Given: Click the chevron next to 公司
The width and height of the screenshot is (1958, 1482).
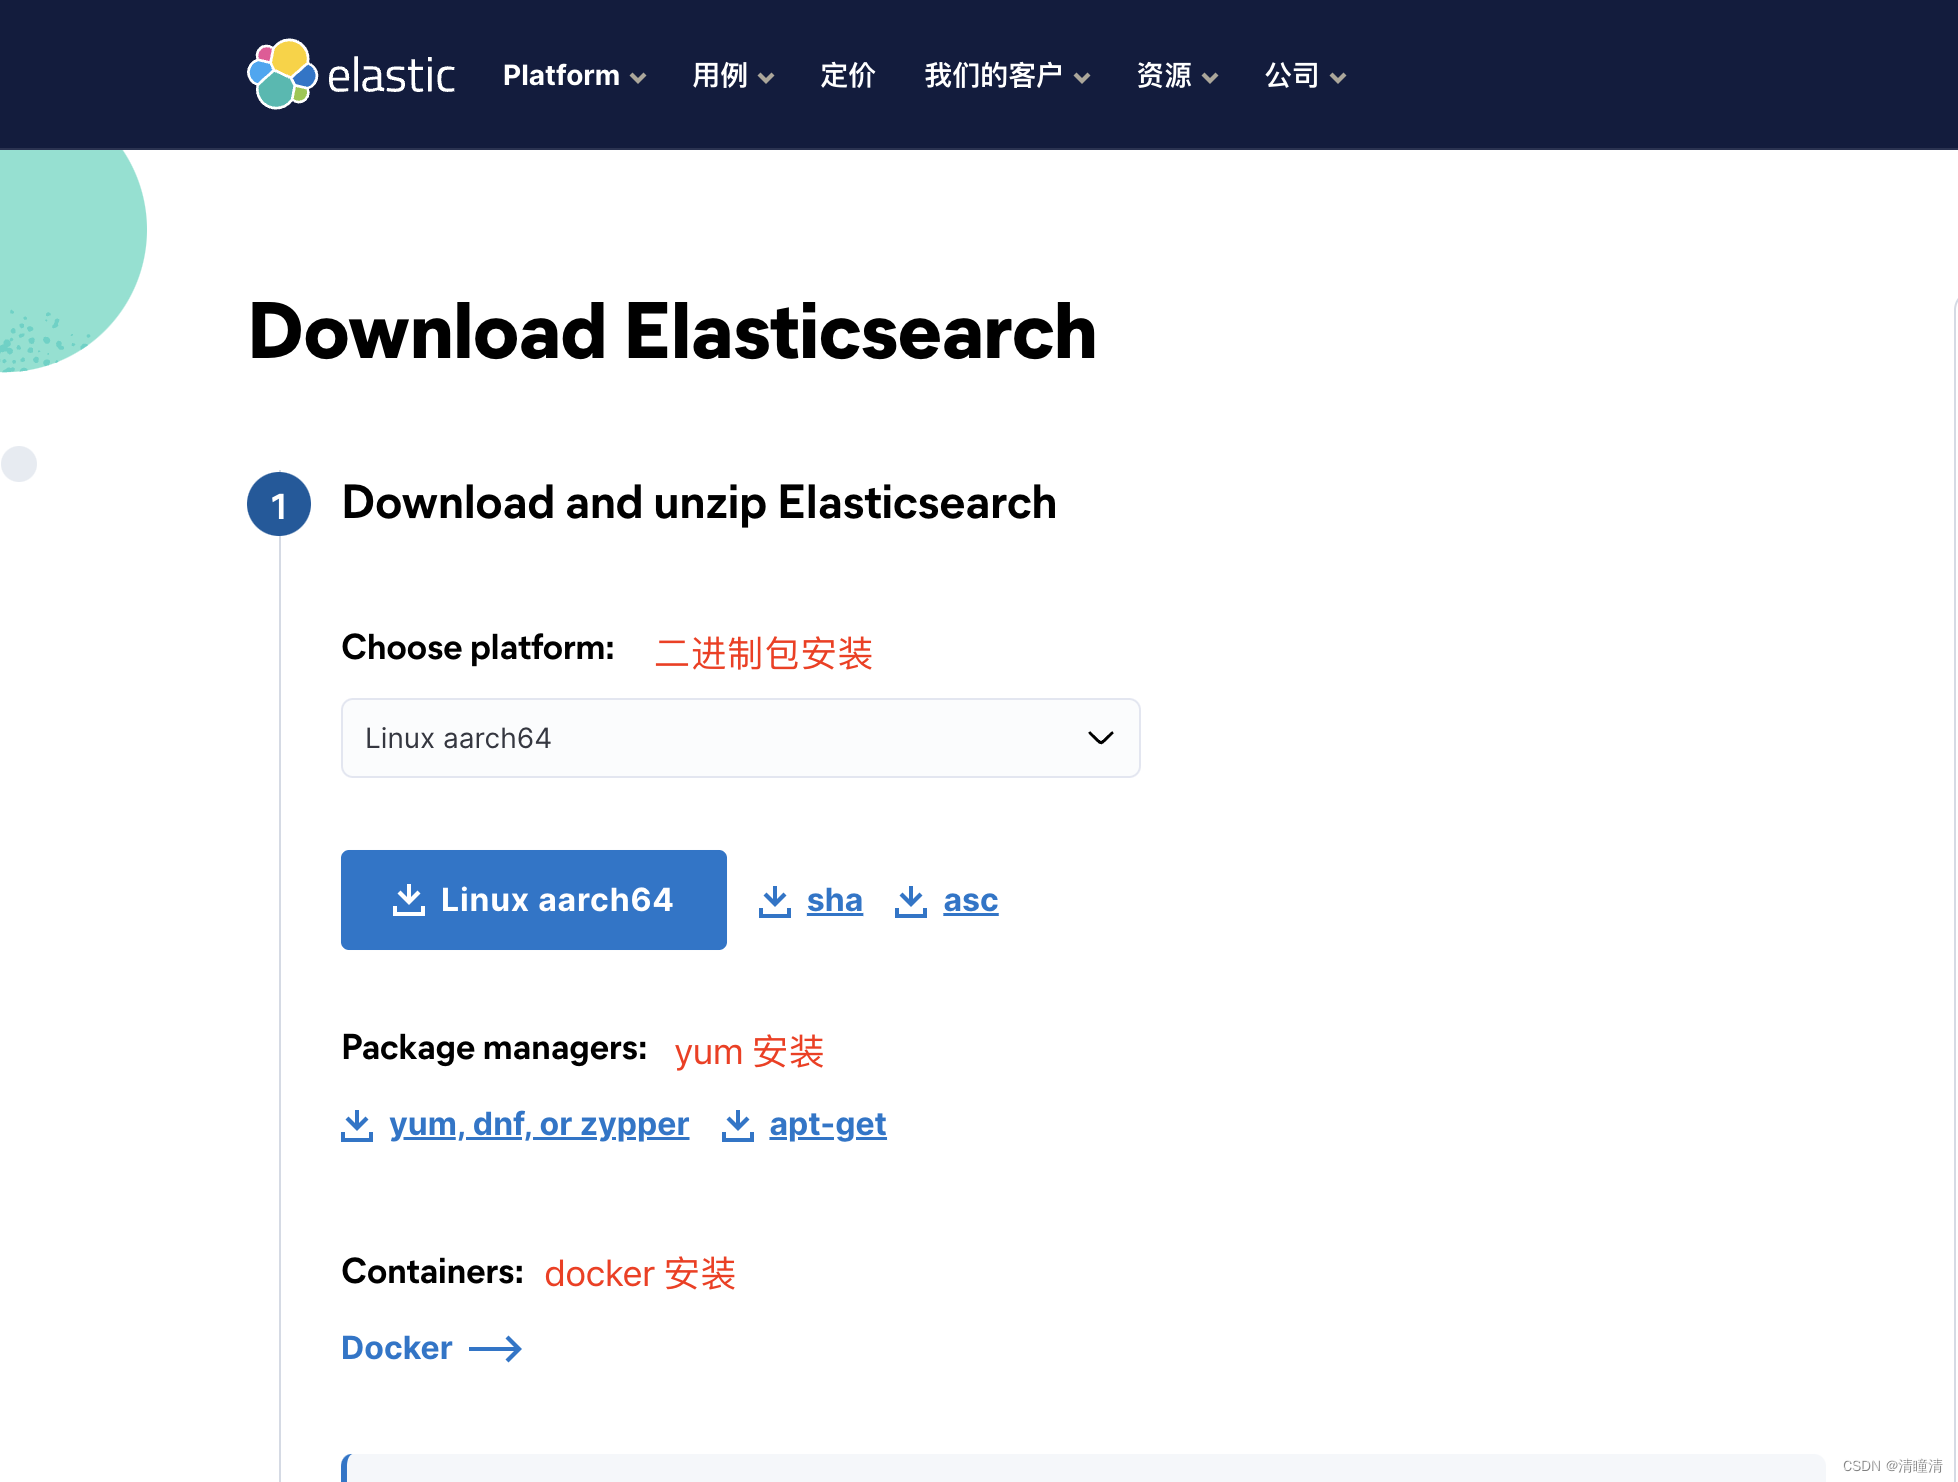Looking at the screenshot, I should [1338, 78].
